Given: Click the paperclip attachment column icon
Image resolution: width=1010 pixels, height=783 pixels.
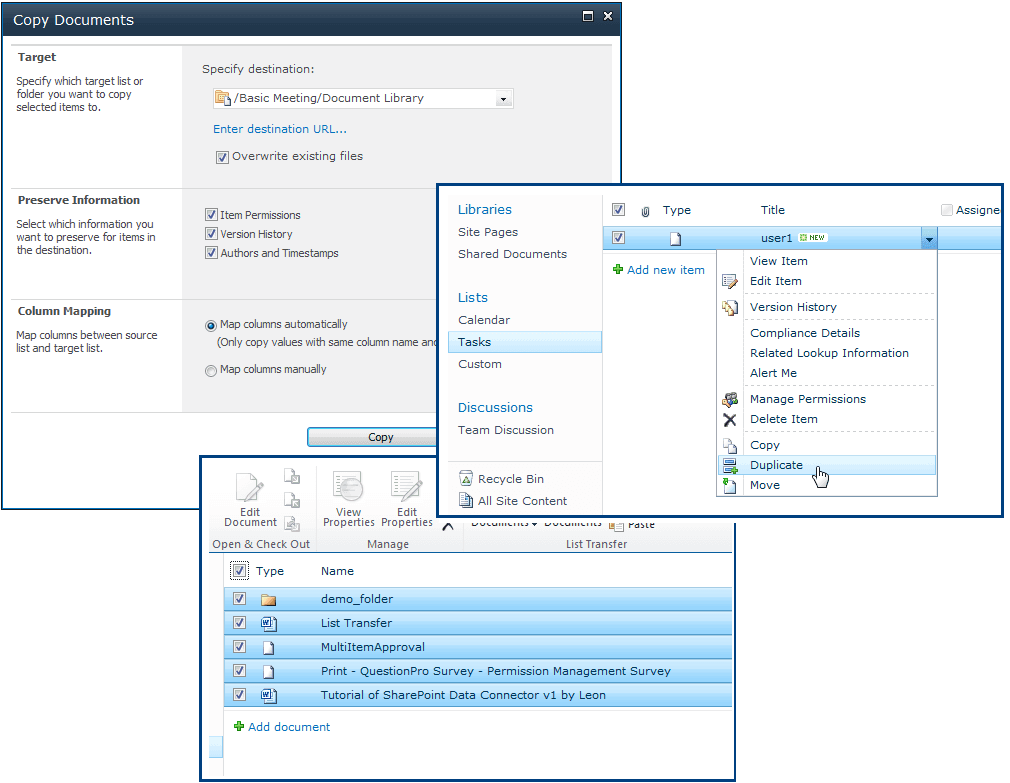Looking at the screenshot, I should [645, 211].
